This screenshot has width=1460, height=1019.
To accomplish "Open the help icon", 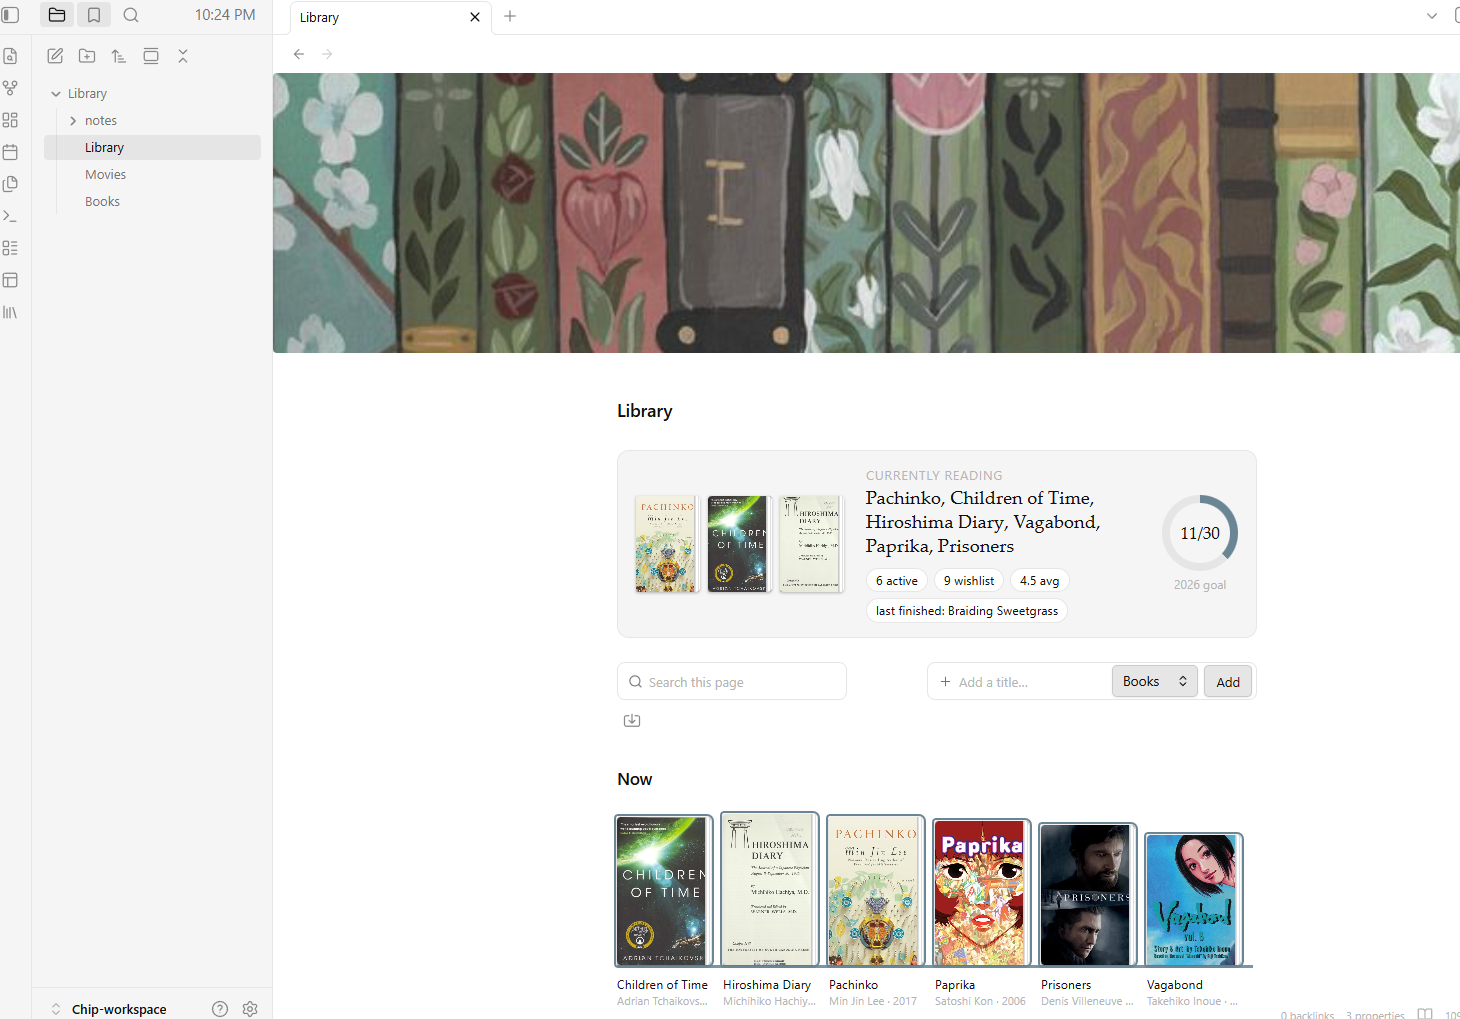I will (x=220, y=1009).
